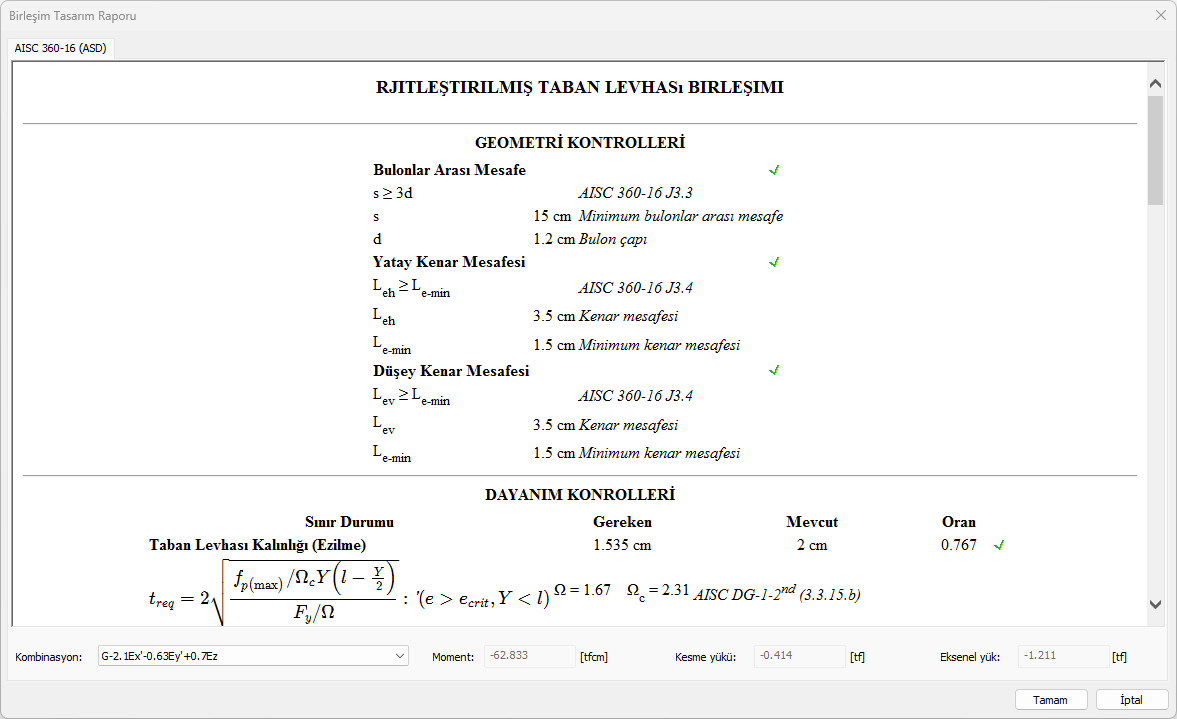The height and width of the screenshot is (719, 1177).
Task: Click the text Yatay Kenar Mesafesi
Action: click(x=449, y=262)
